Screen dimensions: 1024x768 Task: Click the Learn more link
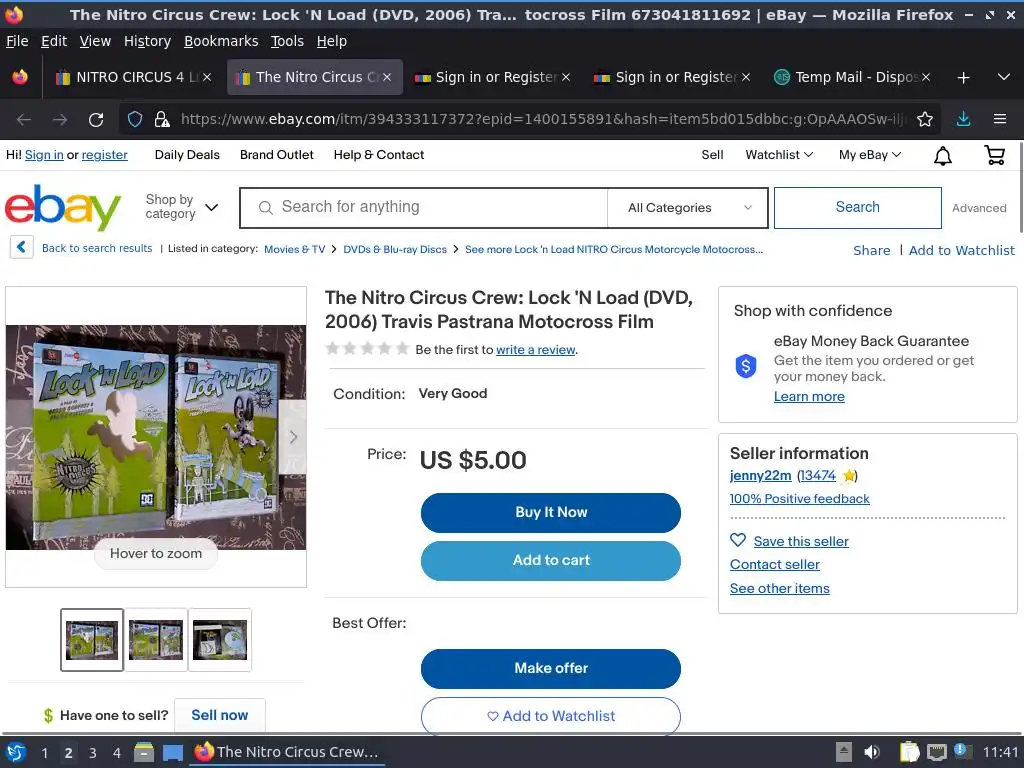(x=809, y=396)
